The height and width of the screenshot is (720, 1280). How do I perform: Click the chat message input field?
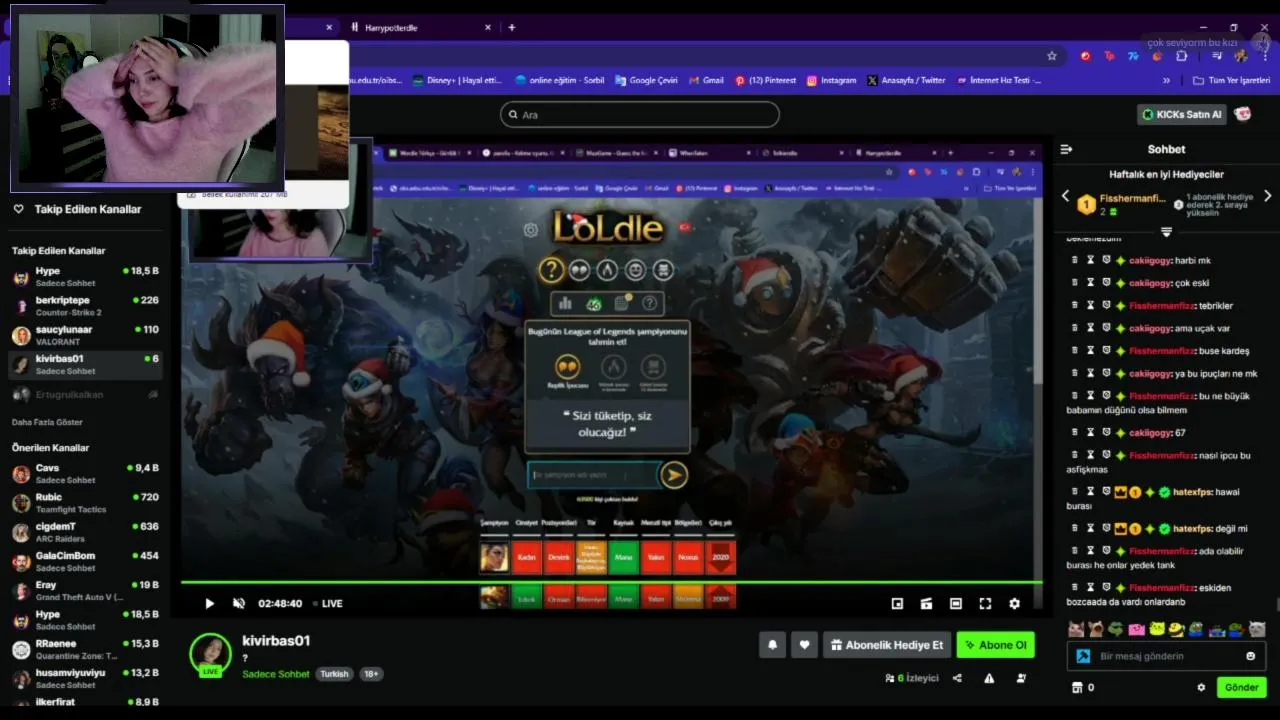[x=1166, y=656]
